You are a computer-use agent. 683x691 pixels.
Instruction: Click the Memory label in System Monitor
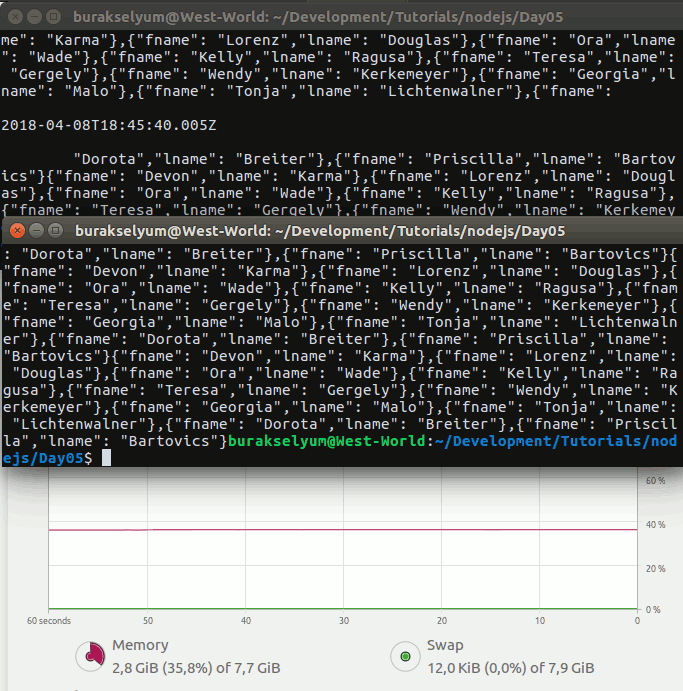pos(140,646)
